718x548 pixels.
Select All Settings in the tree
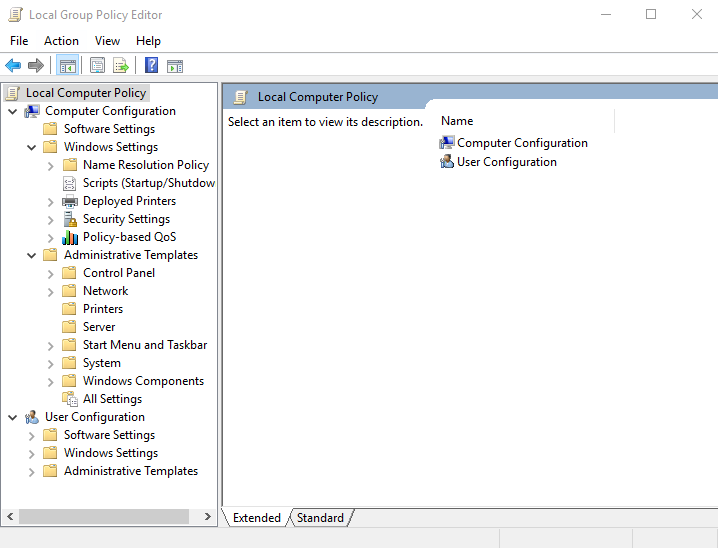(112, 399)
